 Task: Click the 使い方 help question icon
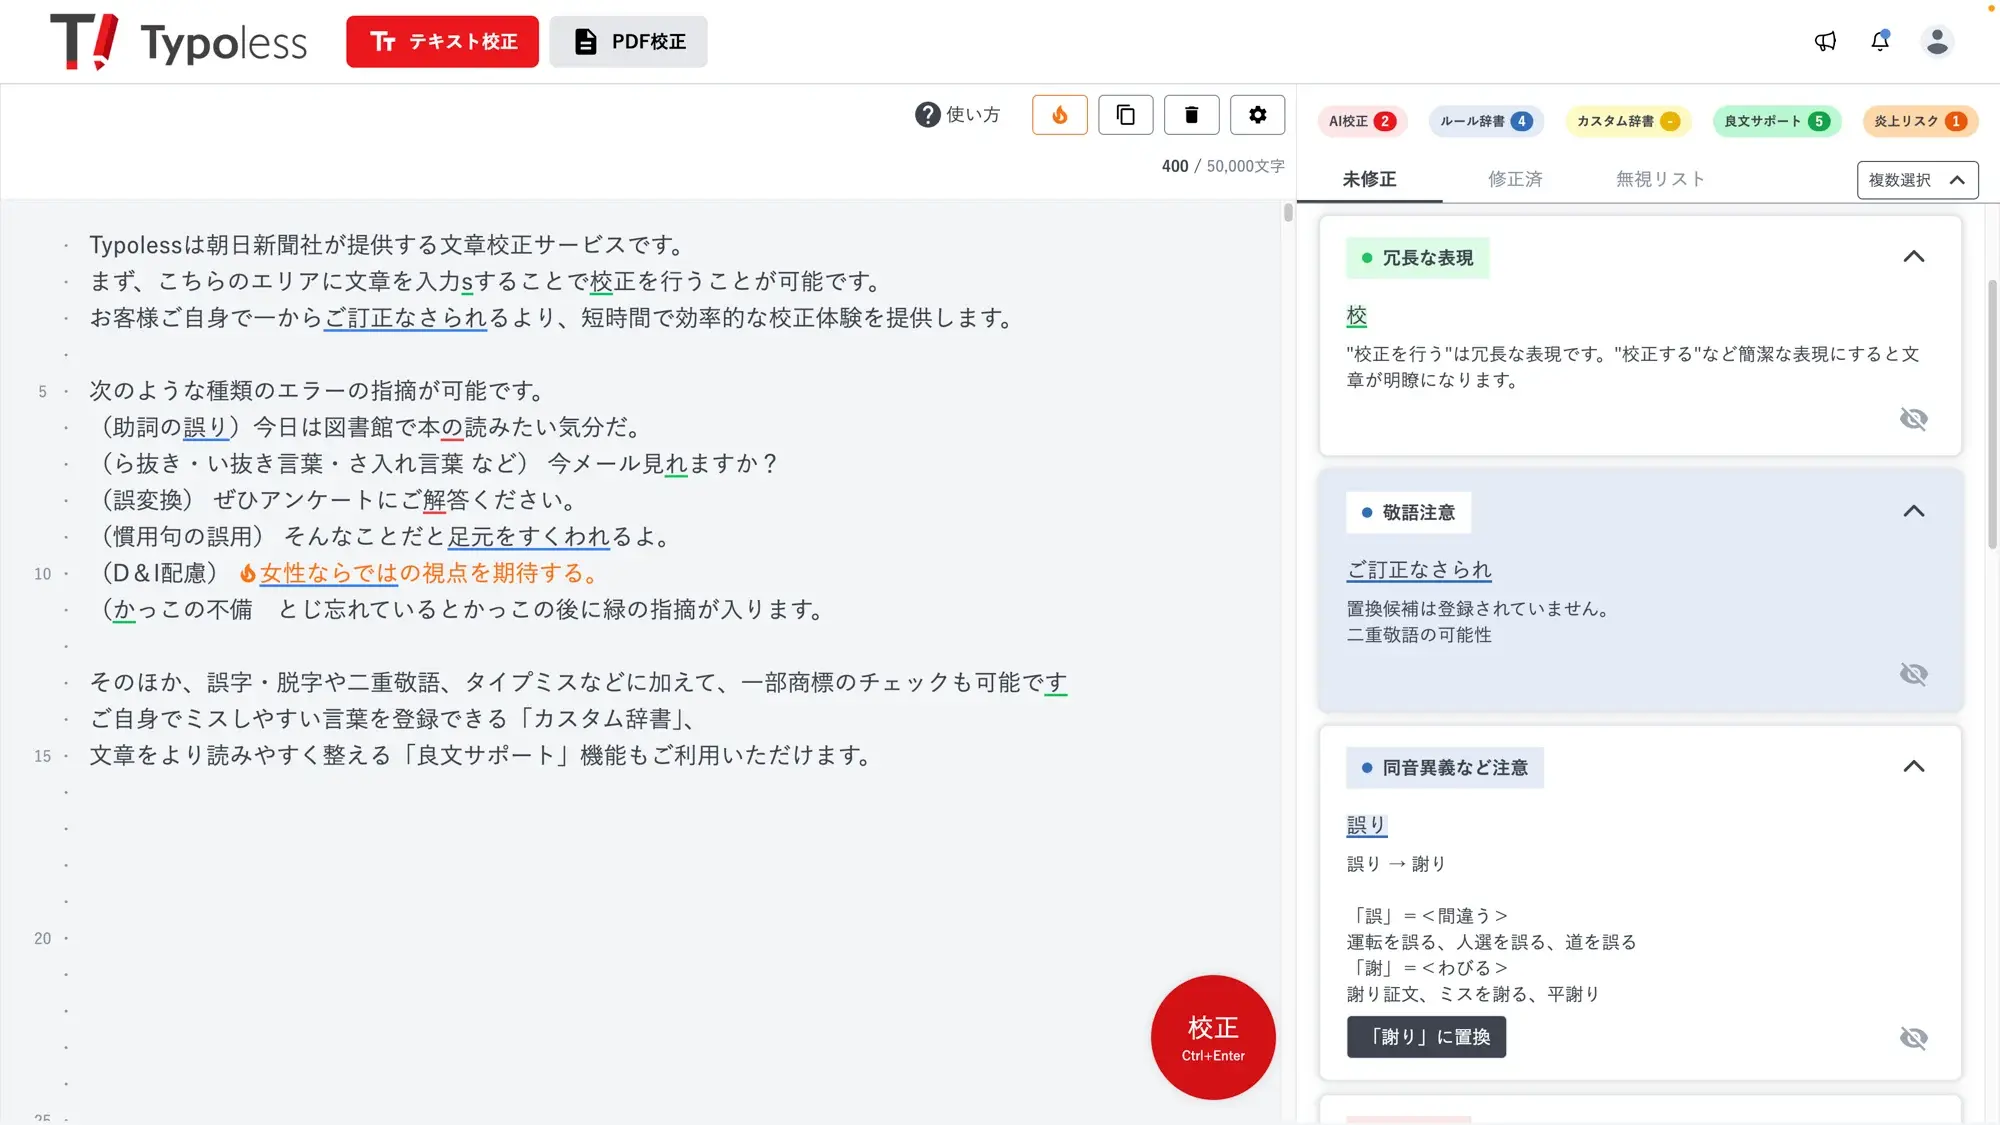[x=927, y=115]
